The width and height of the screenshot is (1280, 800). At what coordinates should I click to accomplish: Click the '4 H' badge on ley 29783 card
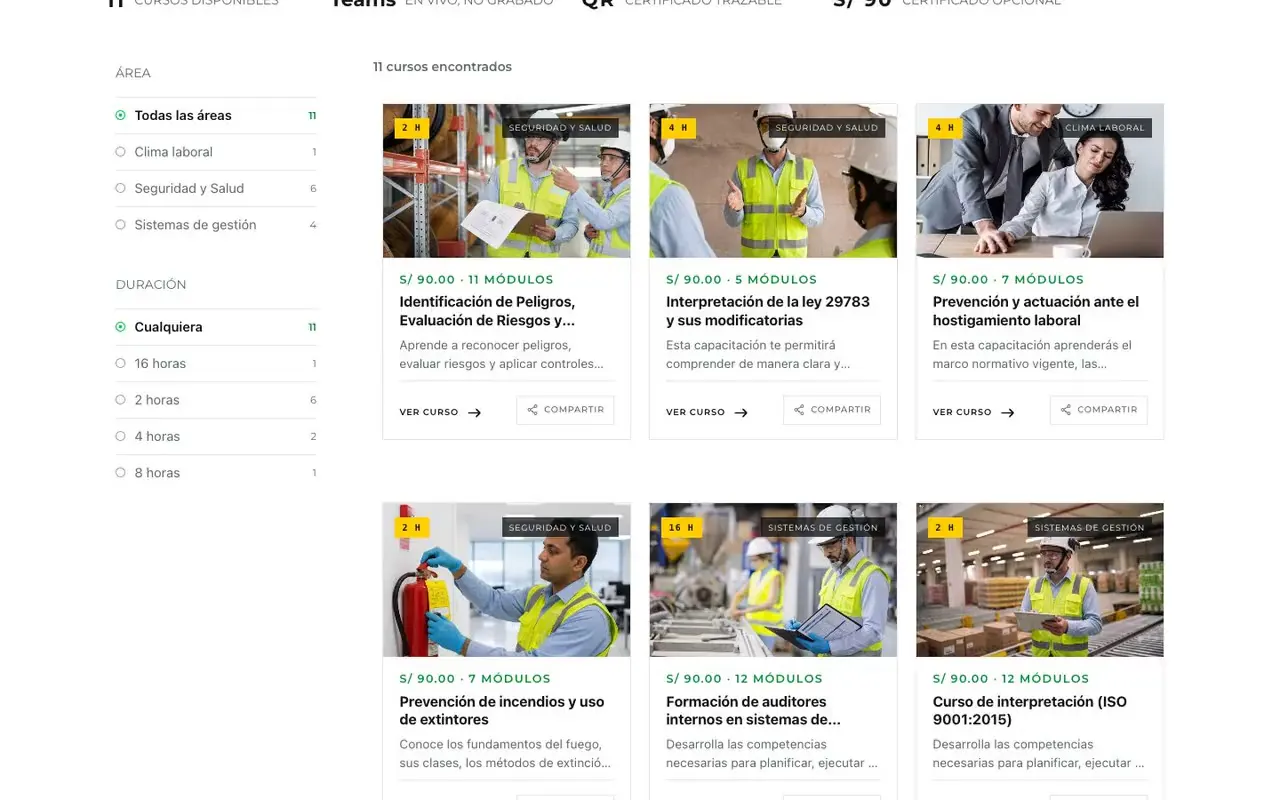pos(678,128)
